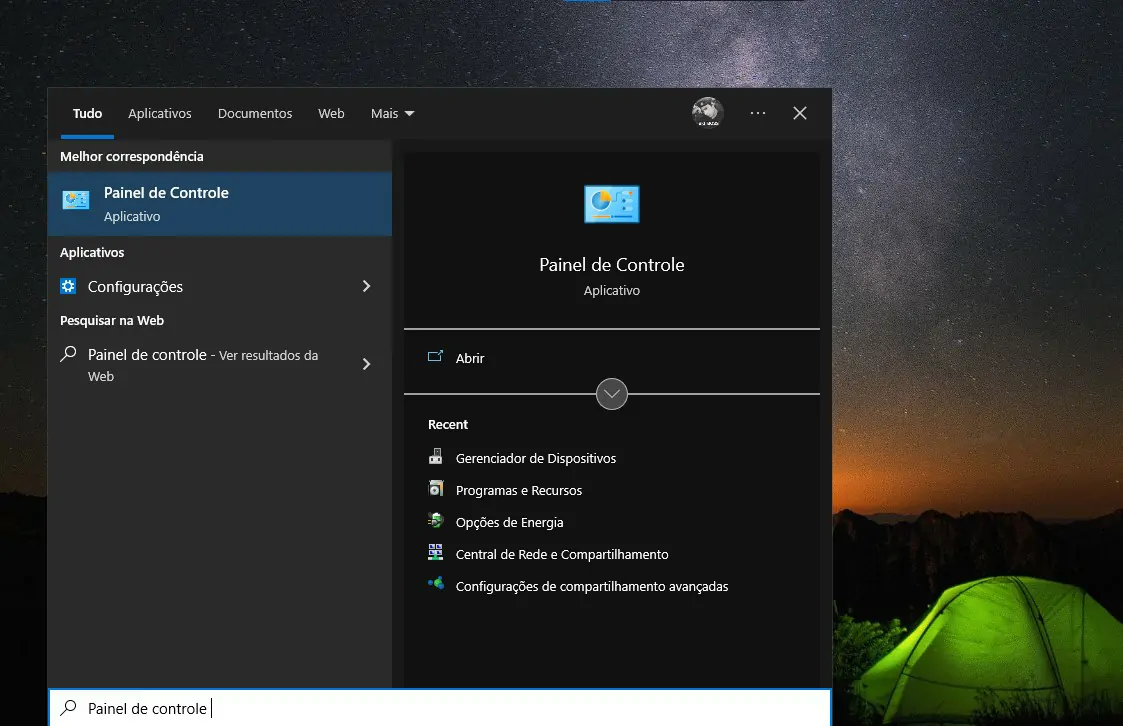The image size is (1123, 726).
Task: Click the 'Recent' heading
Action: pos(448,425)
